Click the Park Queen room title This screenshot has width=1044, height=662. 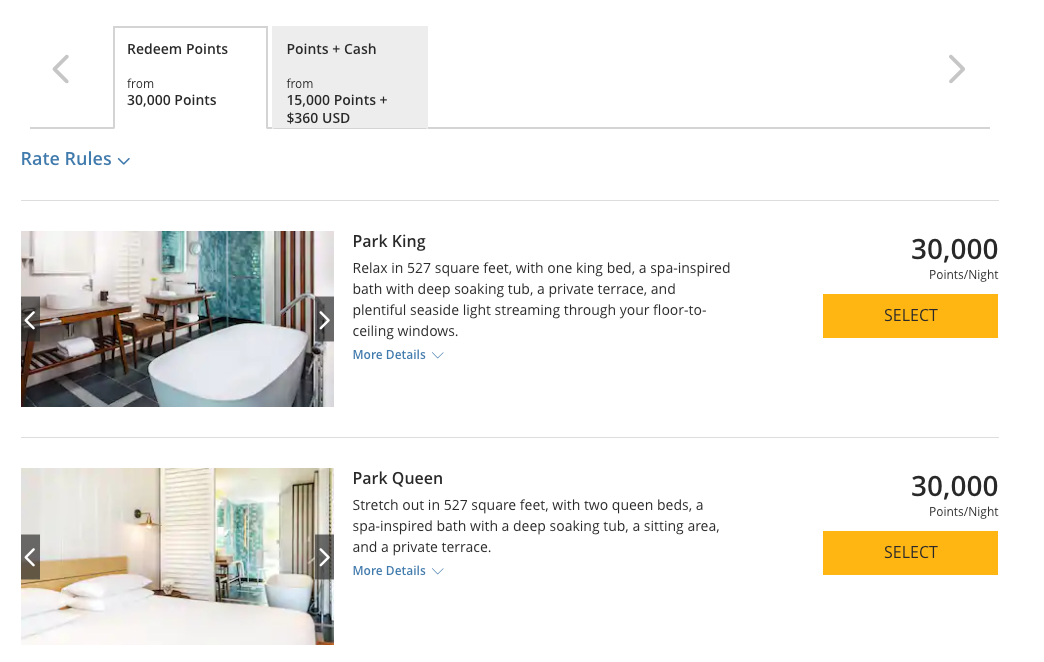pyautogui.click(x=398, y=478)
